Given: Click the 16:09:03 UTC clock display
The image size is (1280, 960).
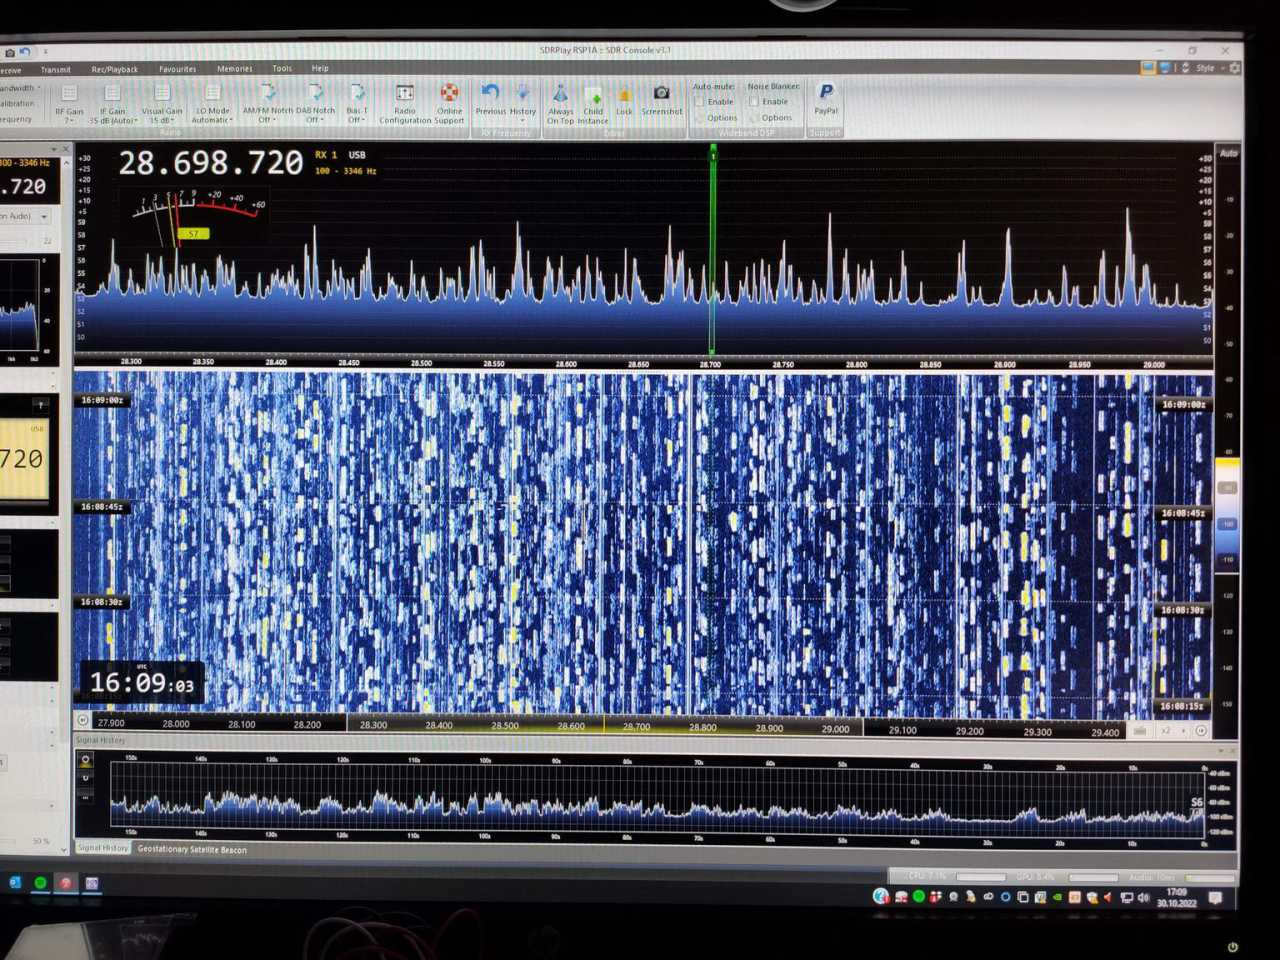Looking at the screenshot, I should (x=142, y=682).
